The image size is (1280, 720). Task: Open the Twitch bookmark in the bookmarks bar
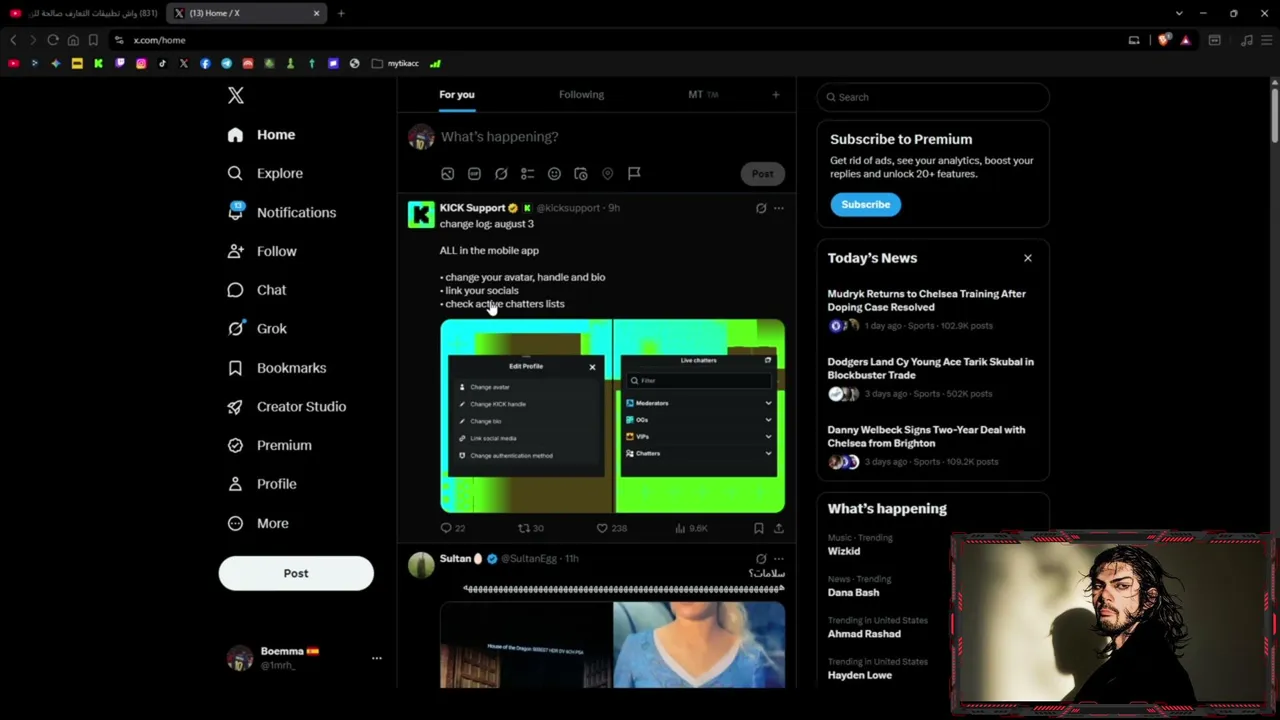tap(120, 63)
